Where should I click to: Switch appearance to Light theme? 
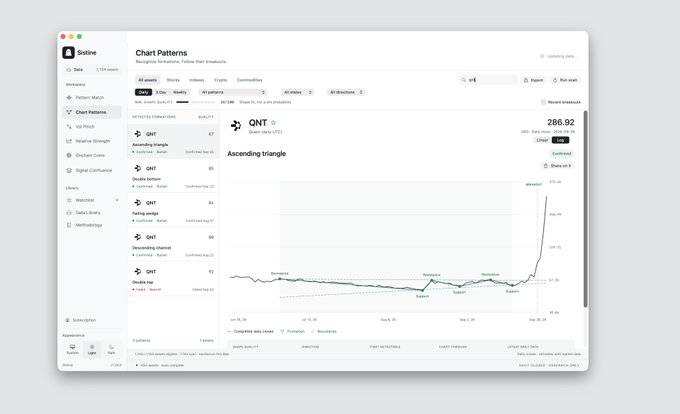(x=92, y=349)
